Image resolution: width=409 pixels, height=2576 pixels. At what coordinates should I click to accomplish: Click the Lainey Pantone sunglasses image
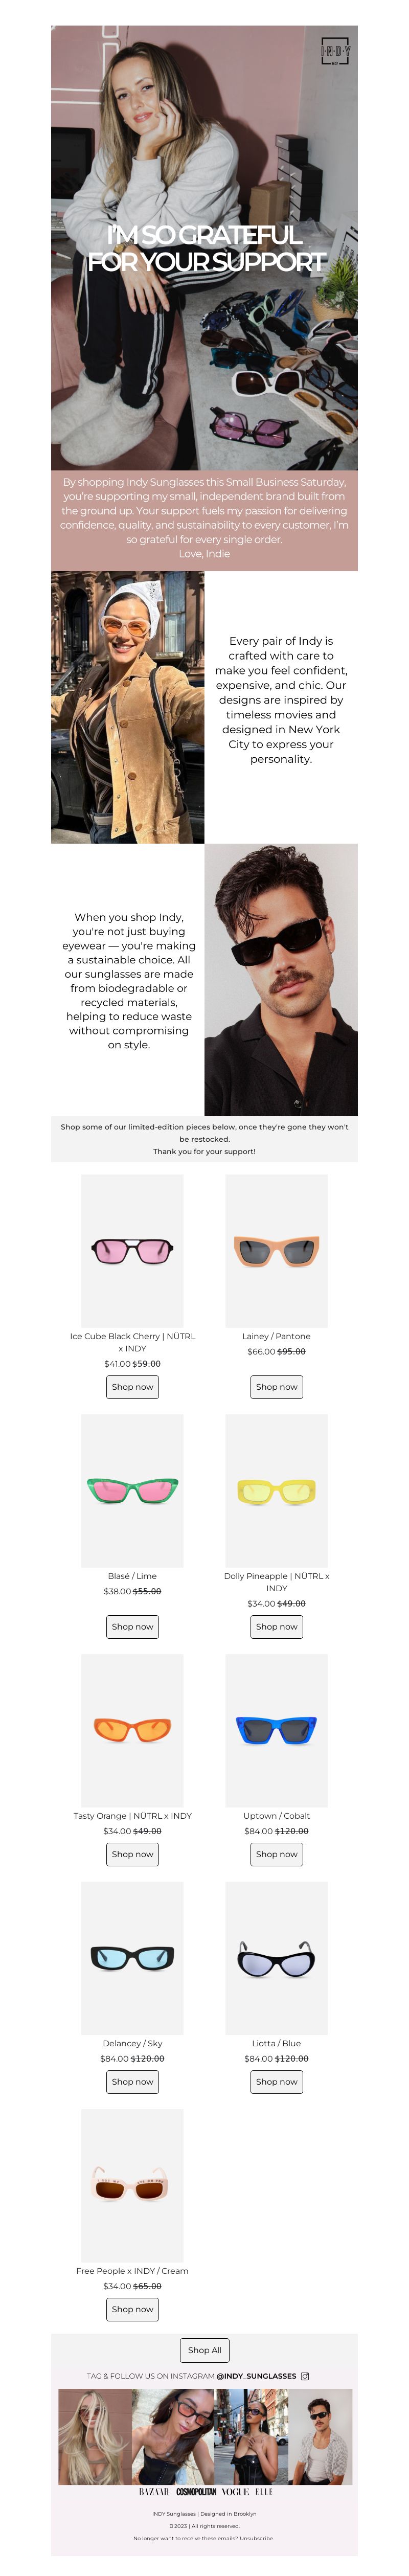point(276,1250)
